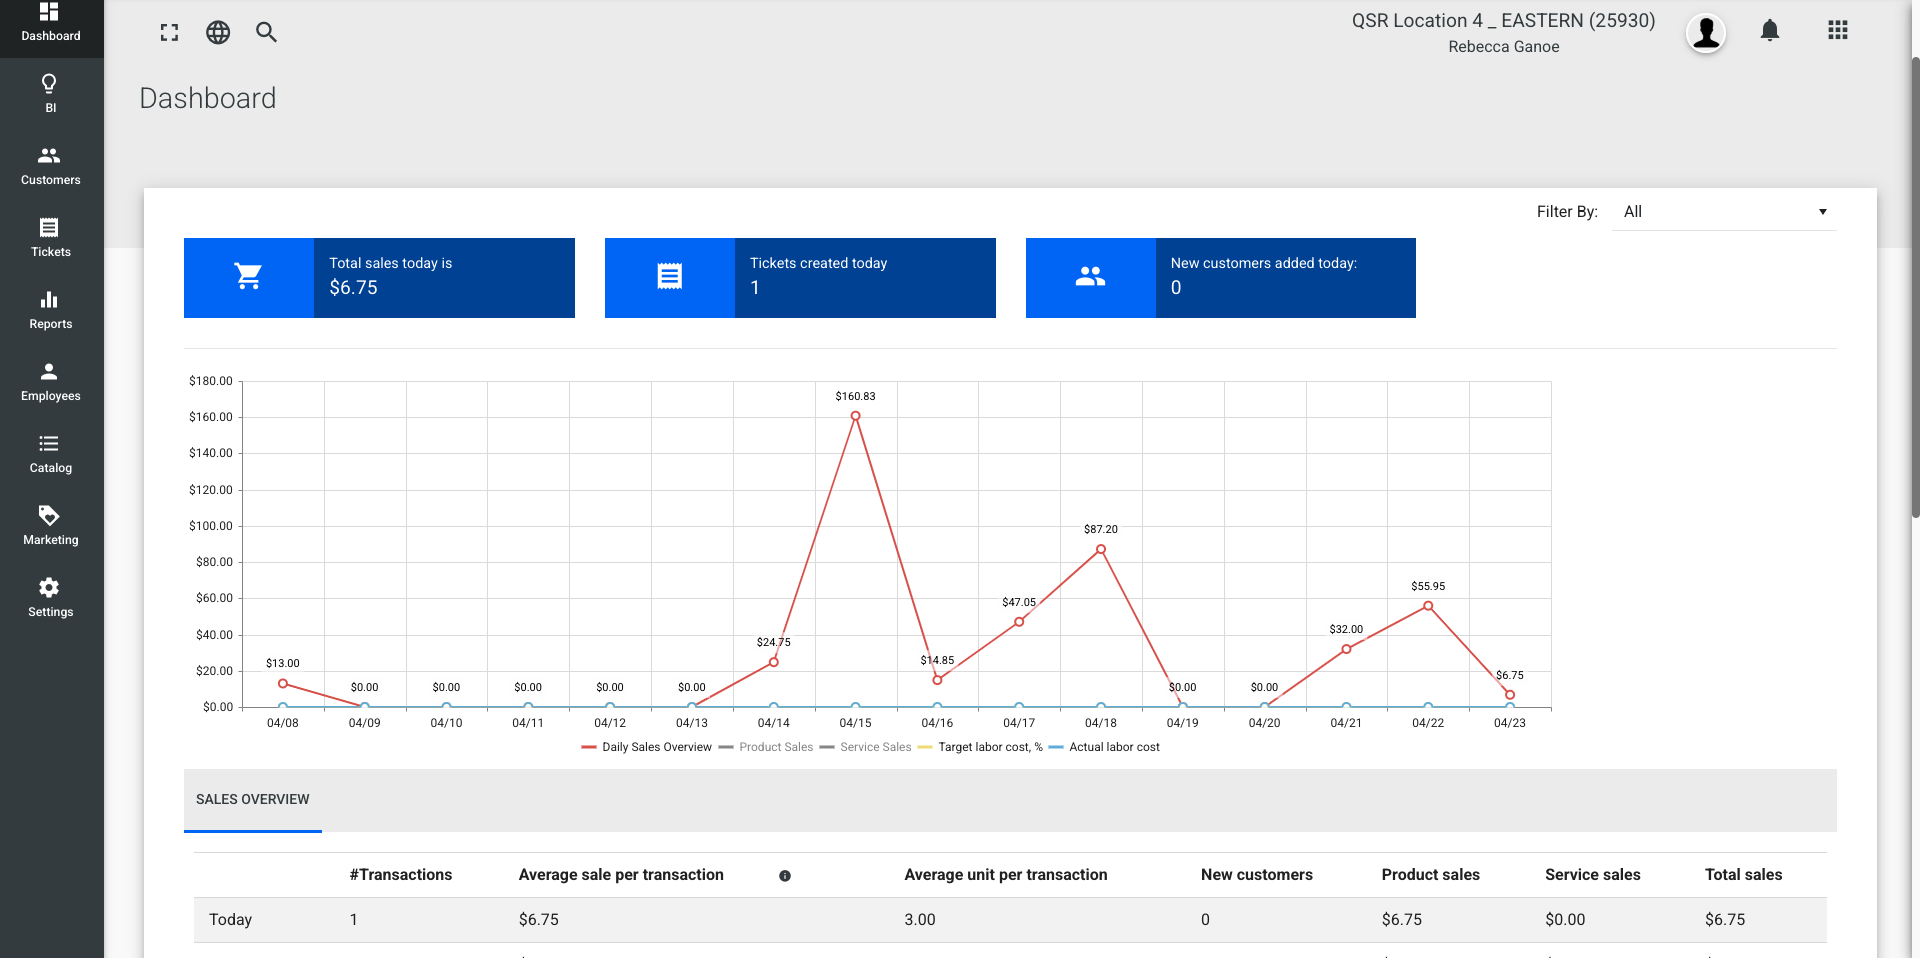The width and height of the screenshot is (1920, 958).
Task: Click the search magnifier icon
Action: coord(266,33)
